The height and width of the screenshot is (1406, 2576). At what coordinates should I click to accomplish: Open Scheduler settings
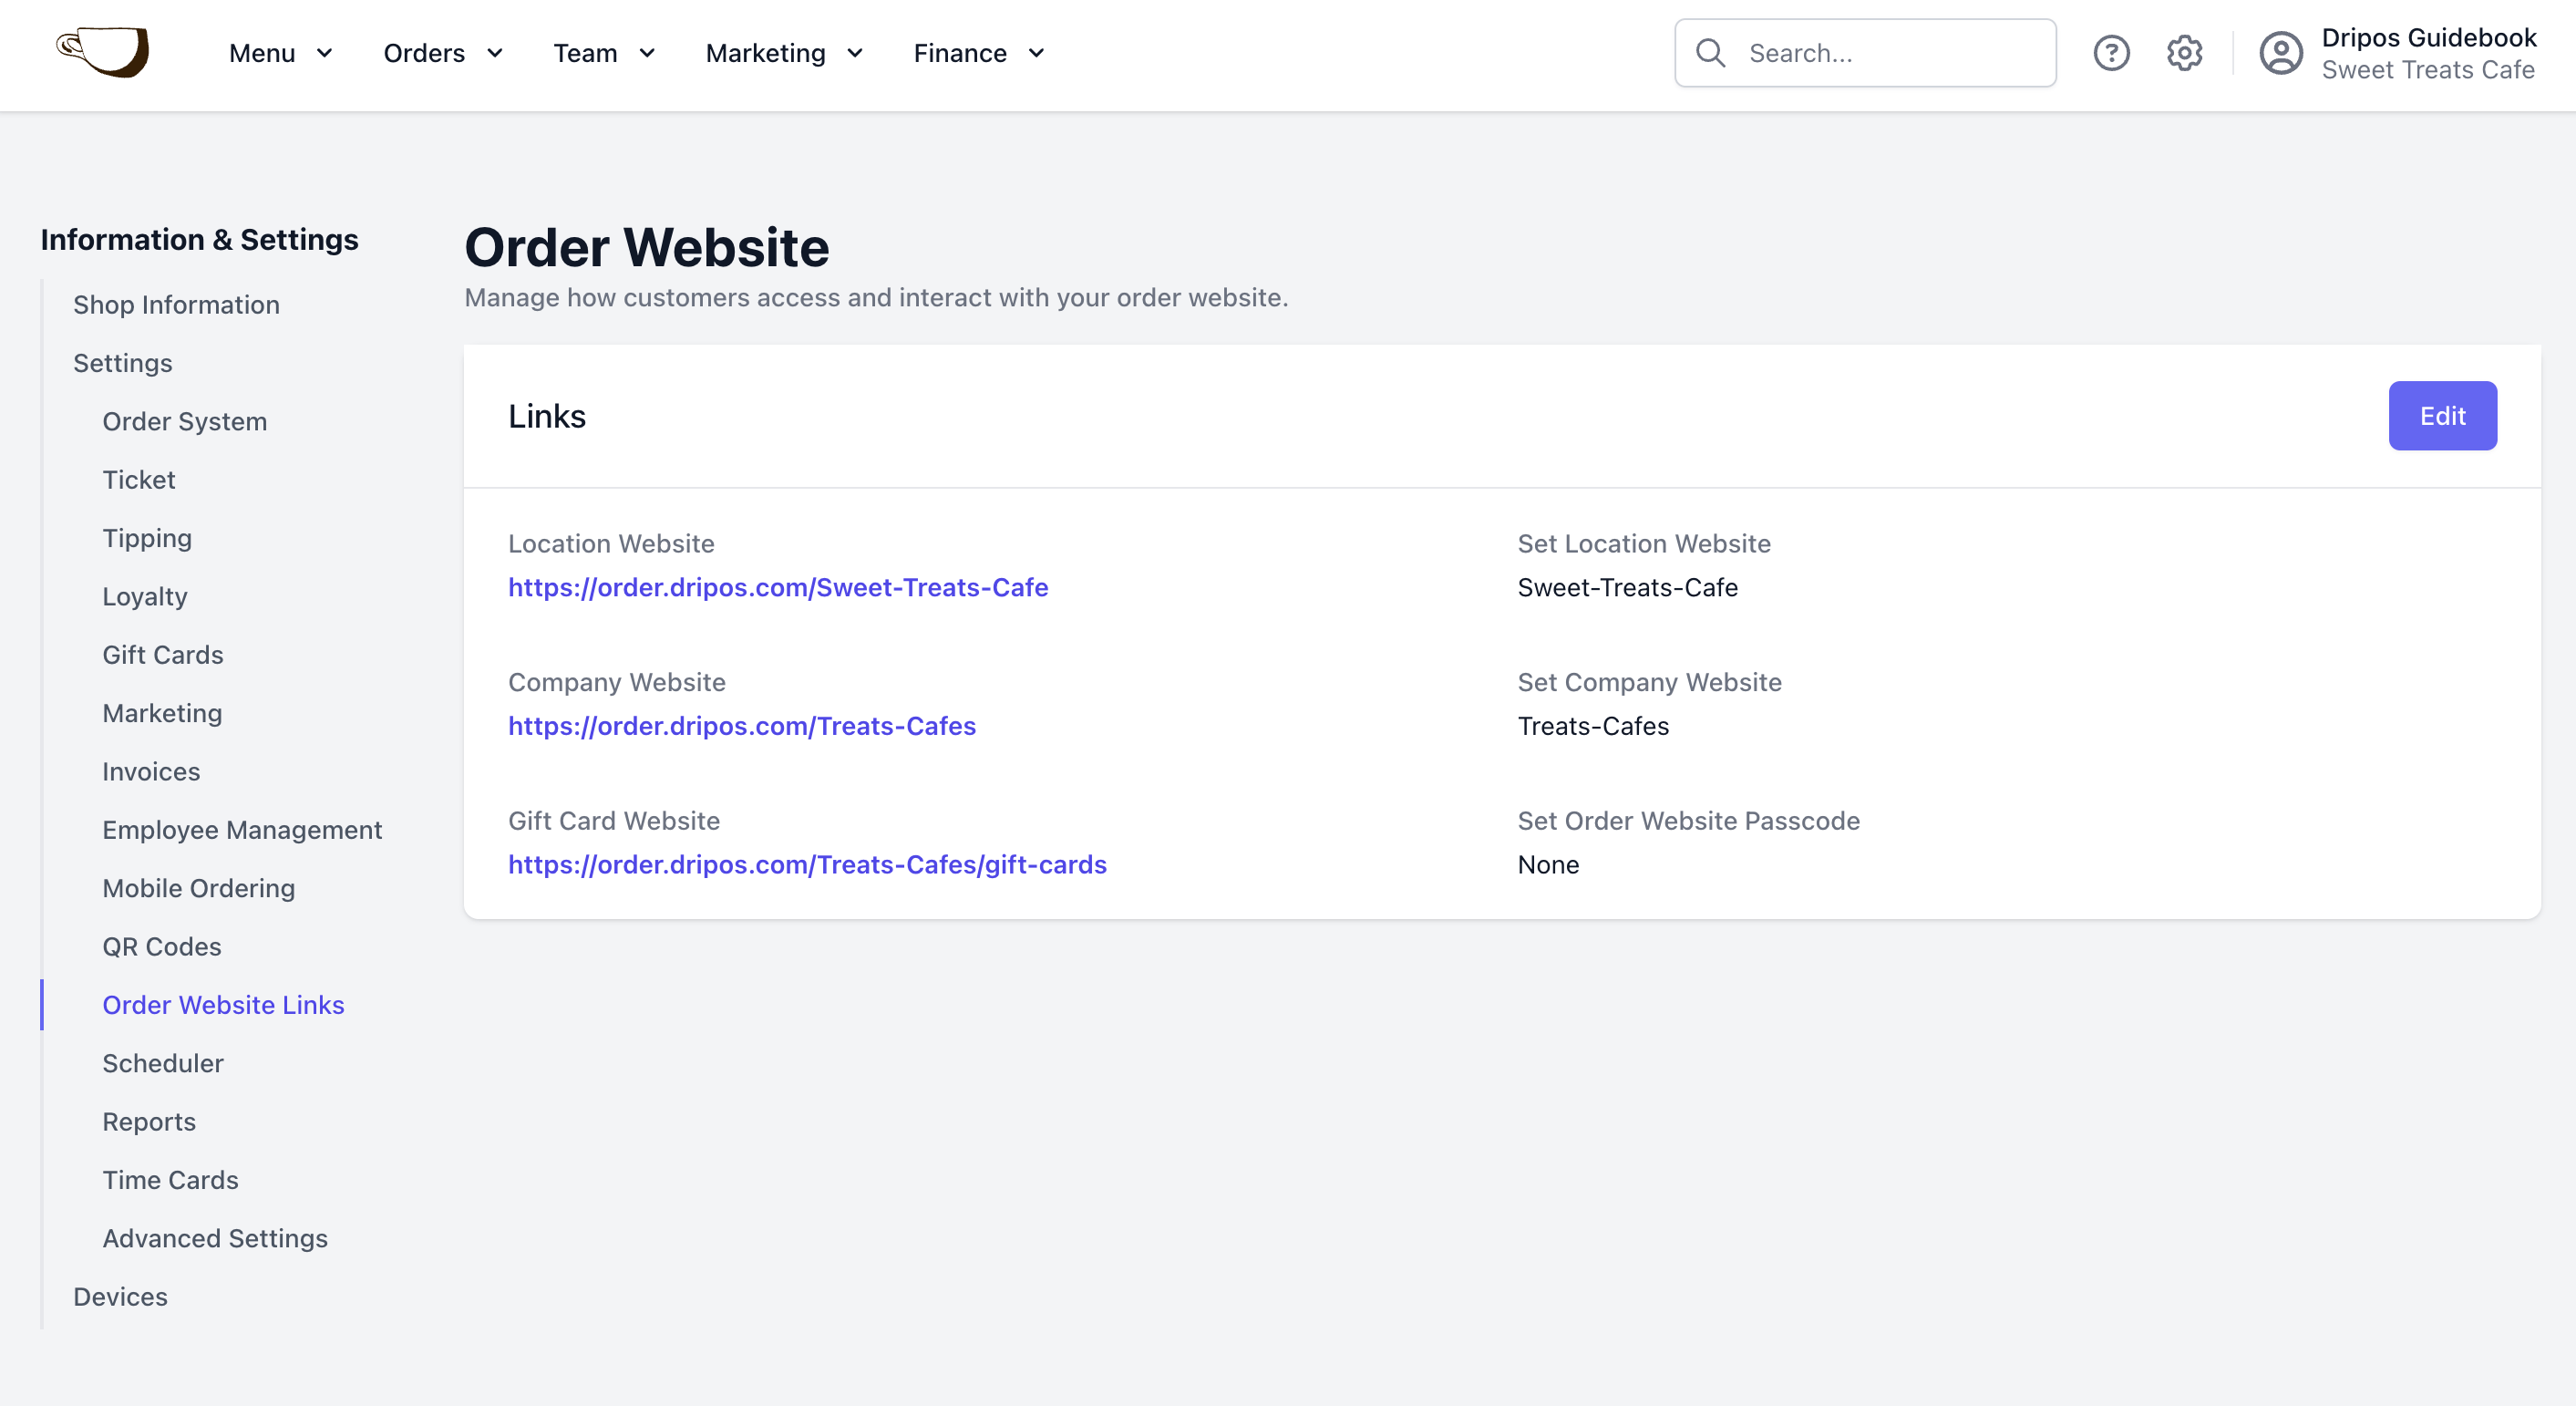coord(163,1063)
